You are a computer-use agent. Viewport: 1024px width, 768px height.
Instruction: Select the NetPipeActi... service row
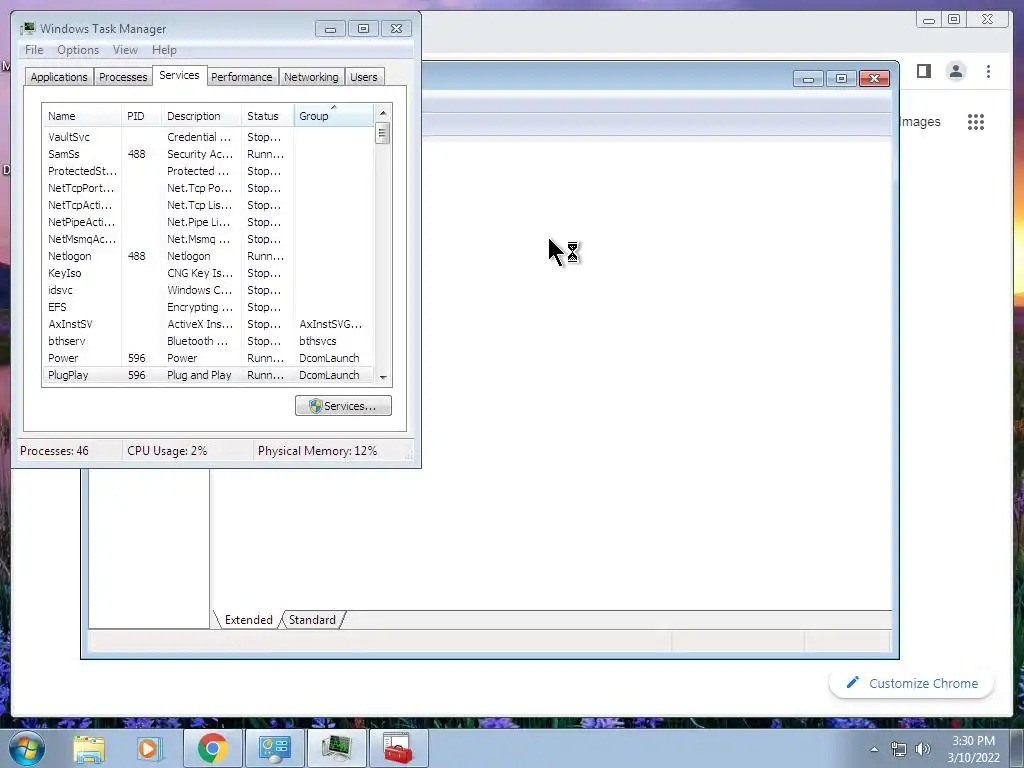pos(208,222)
